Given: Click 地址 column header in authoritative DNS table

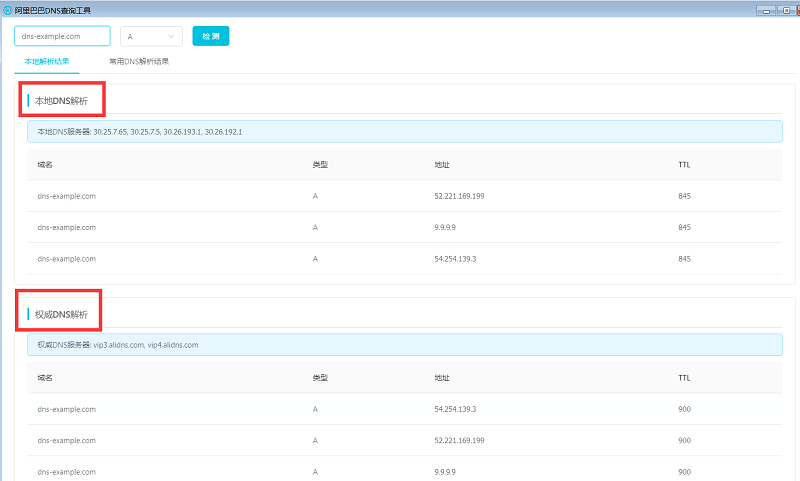Looking at the screenshot, I should (442, 378).
